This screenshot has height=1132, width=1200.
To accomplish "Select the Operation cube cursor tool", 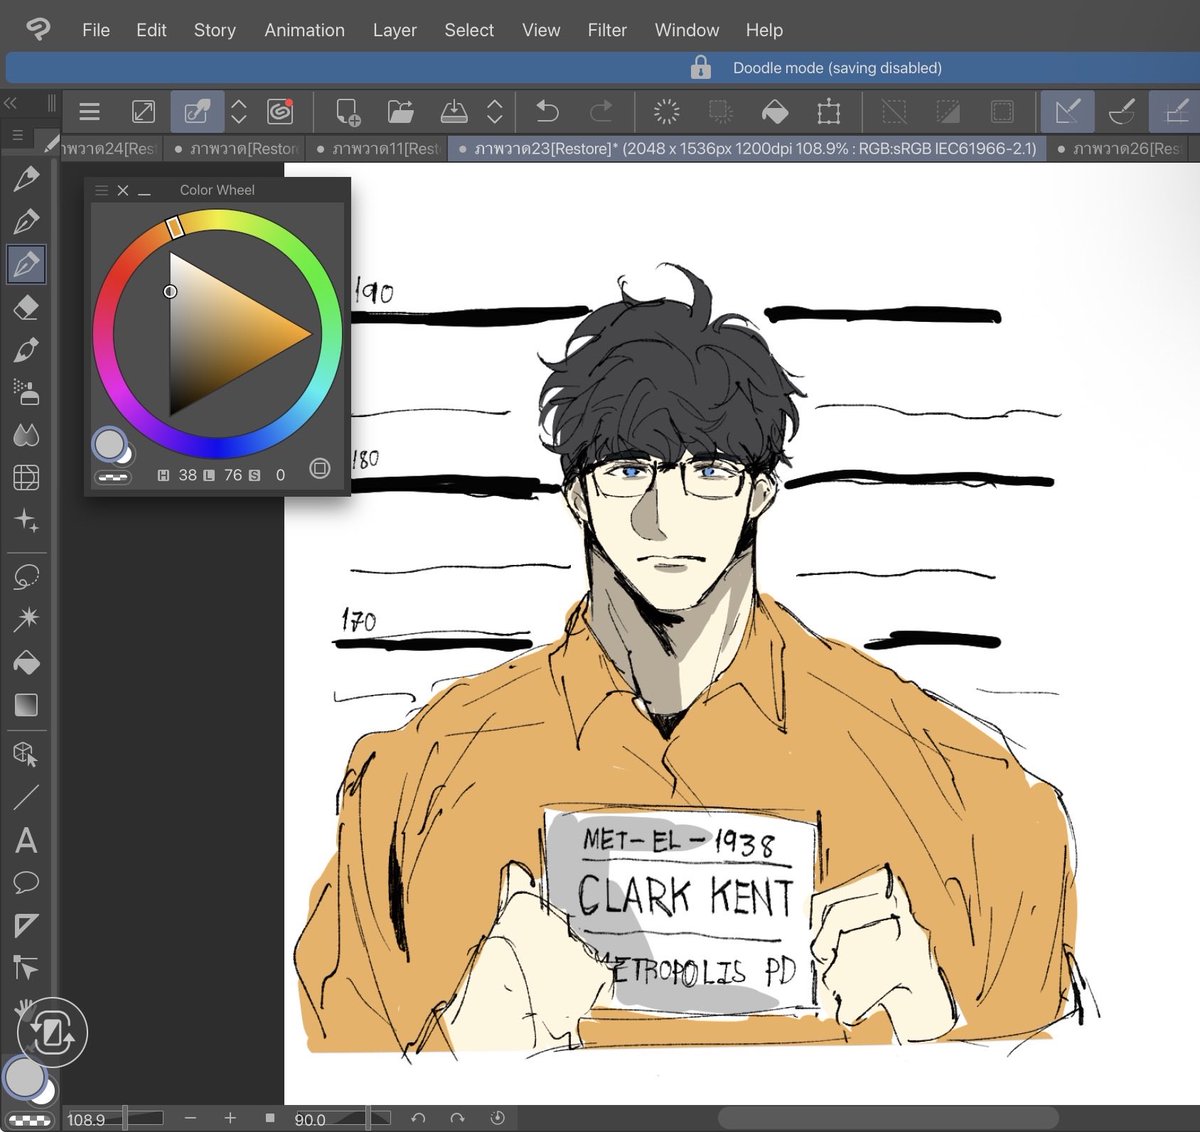I will pos(27,754).
